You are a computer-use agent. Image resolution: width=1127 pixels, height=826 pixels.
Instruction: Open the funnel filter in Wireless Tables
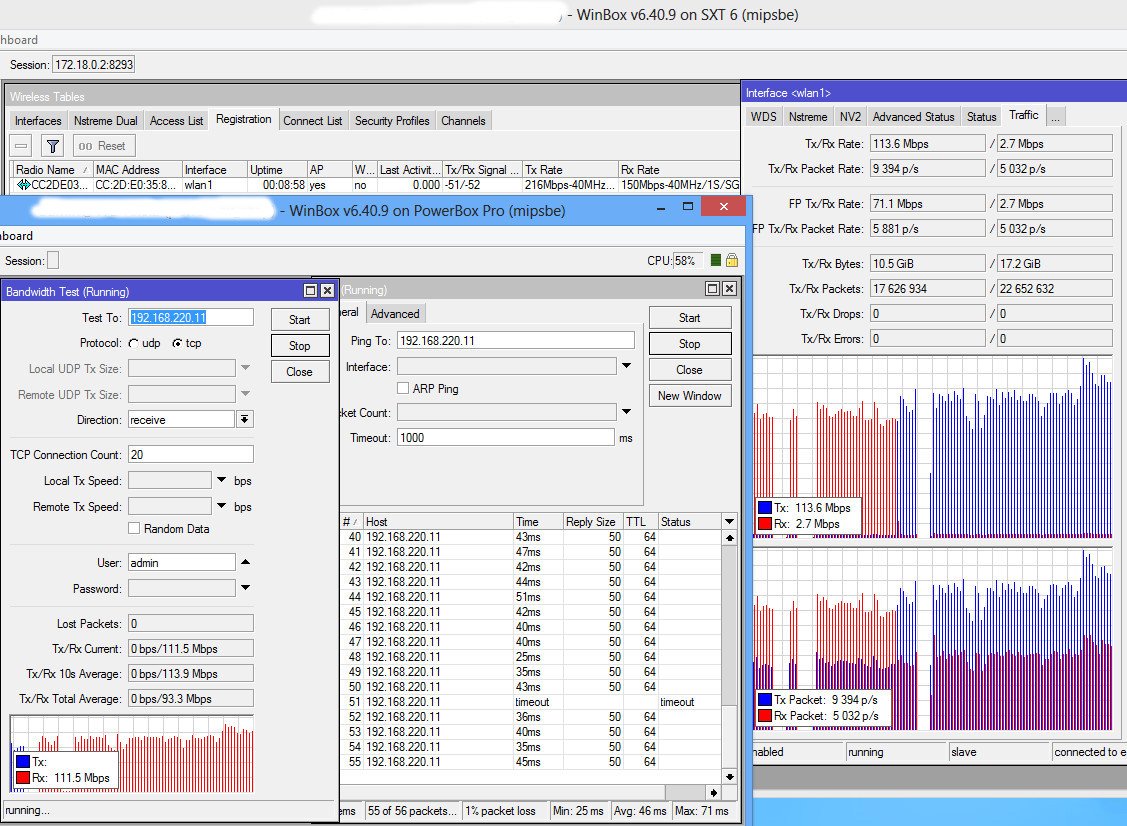pyautogui.click(x=52, y=146)
